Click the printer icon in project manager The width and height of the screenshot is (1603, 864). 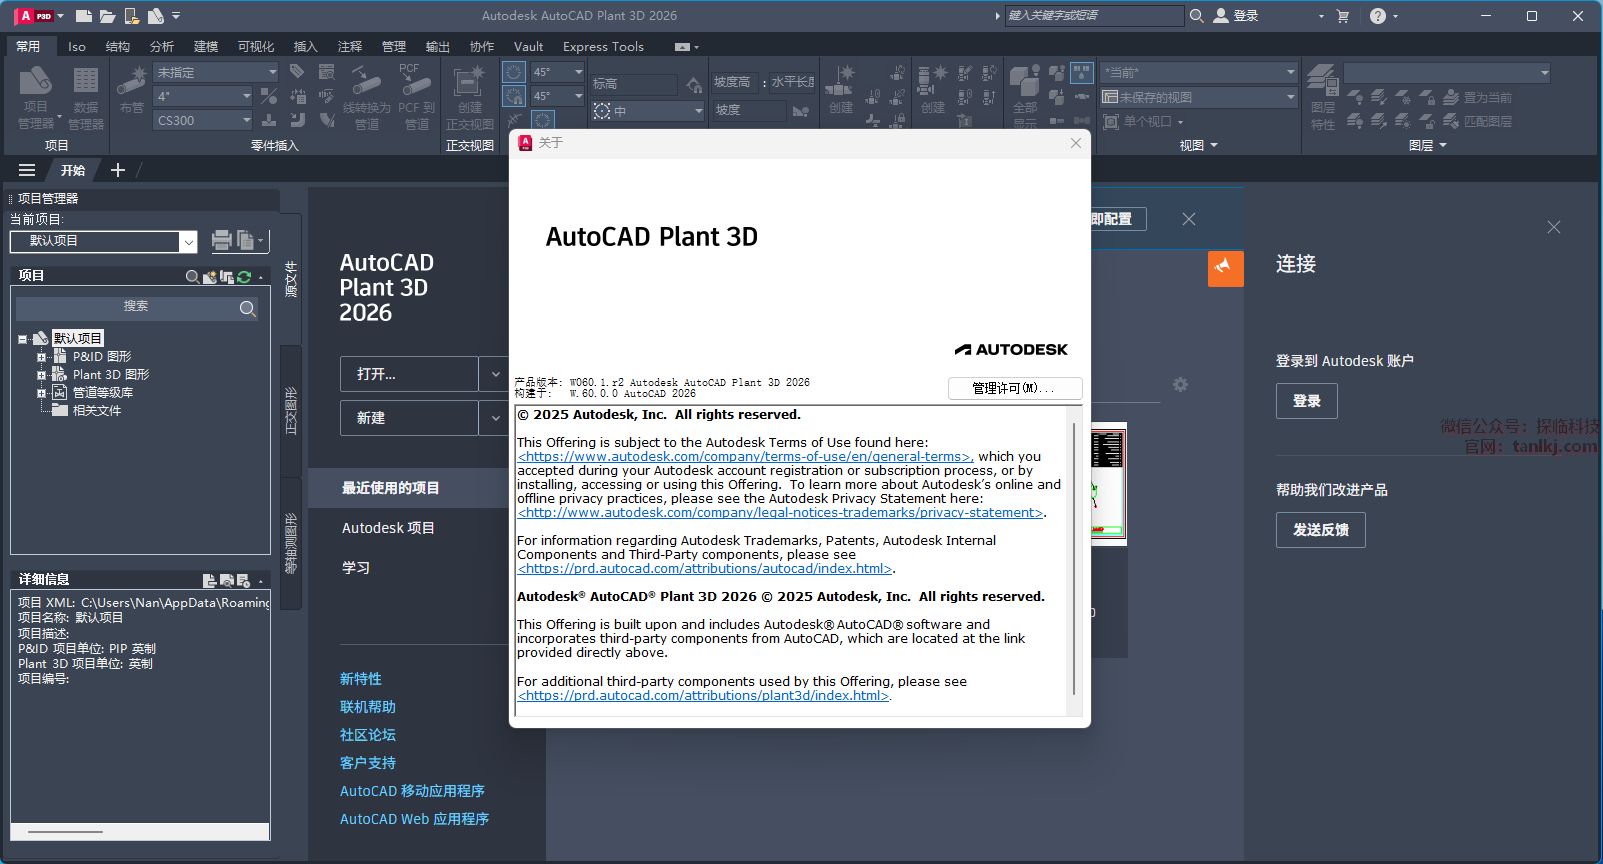click(222, 240)
